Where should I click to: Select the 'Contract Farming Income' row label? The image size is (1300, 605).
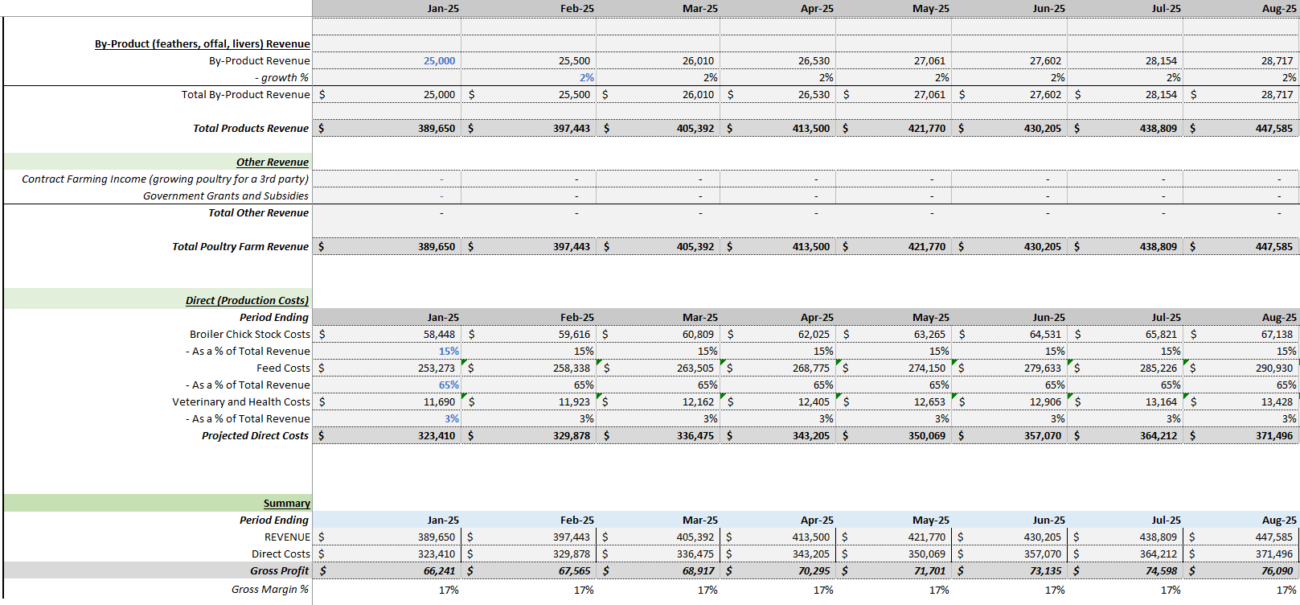pyautogui.click(x=165, y=179)
